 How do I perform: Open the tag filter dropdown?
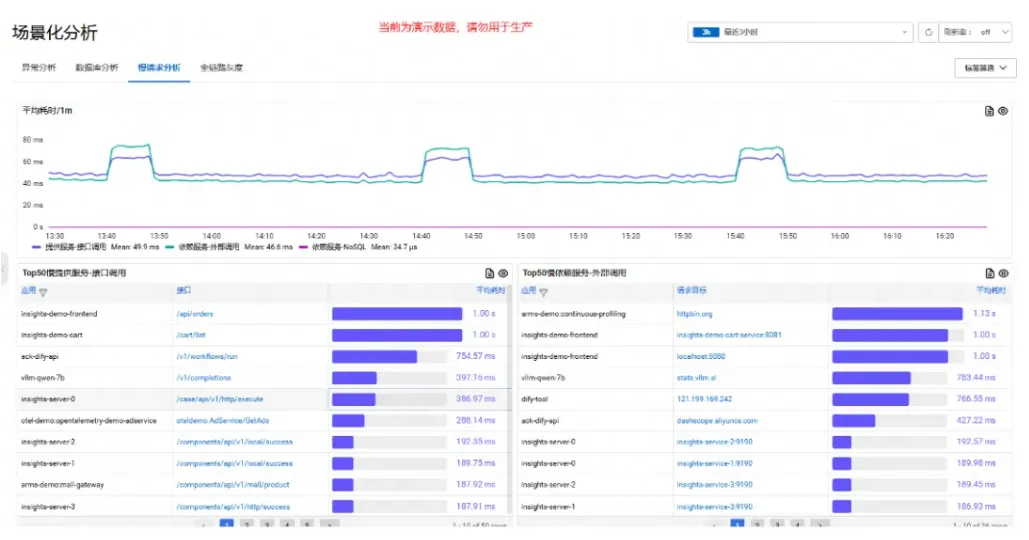[985, 68]
